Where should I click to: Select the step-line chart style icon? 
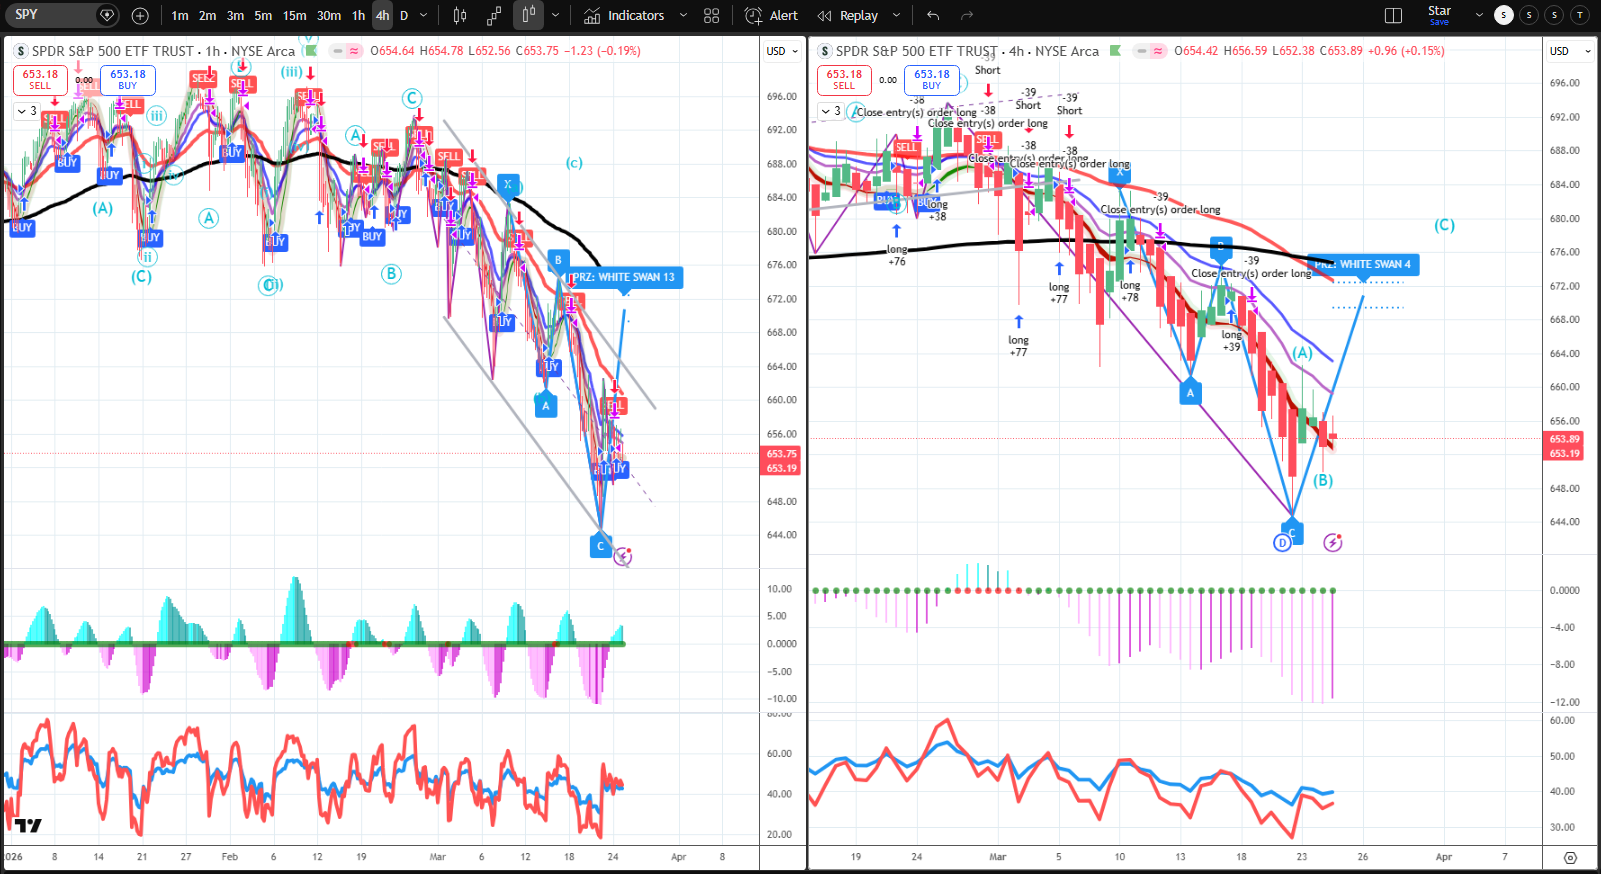494,15
